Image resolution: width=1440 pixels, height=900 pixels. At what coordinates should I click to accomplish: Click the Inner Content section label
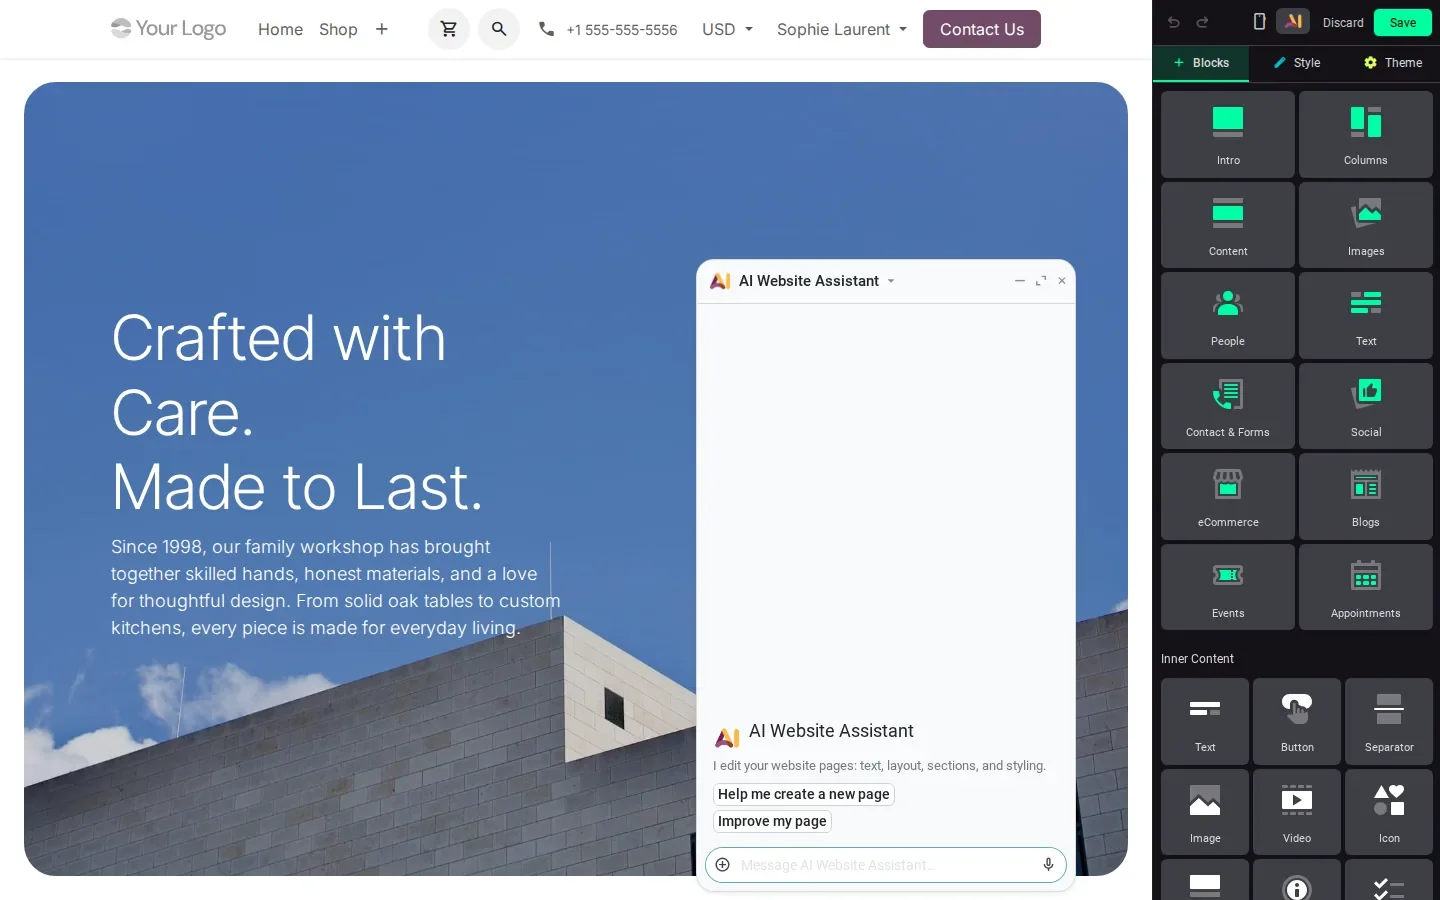click(1197, 659)
